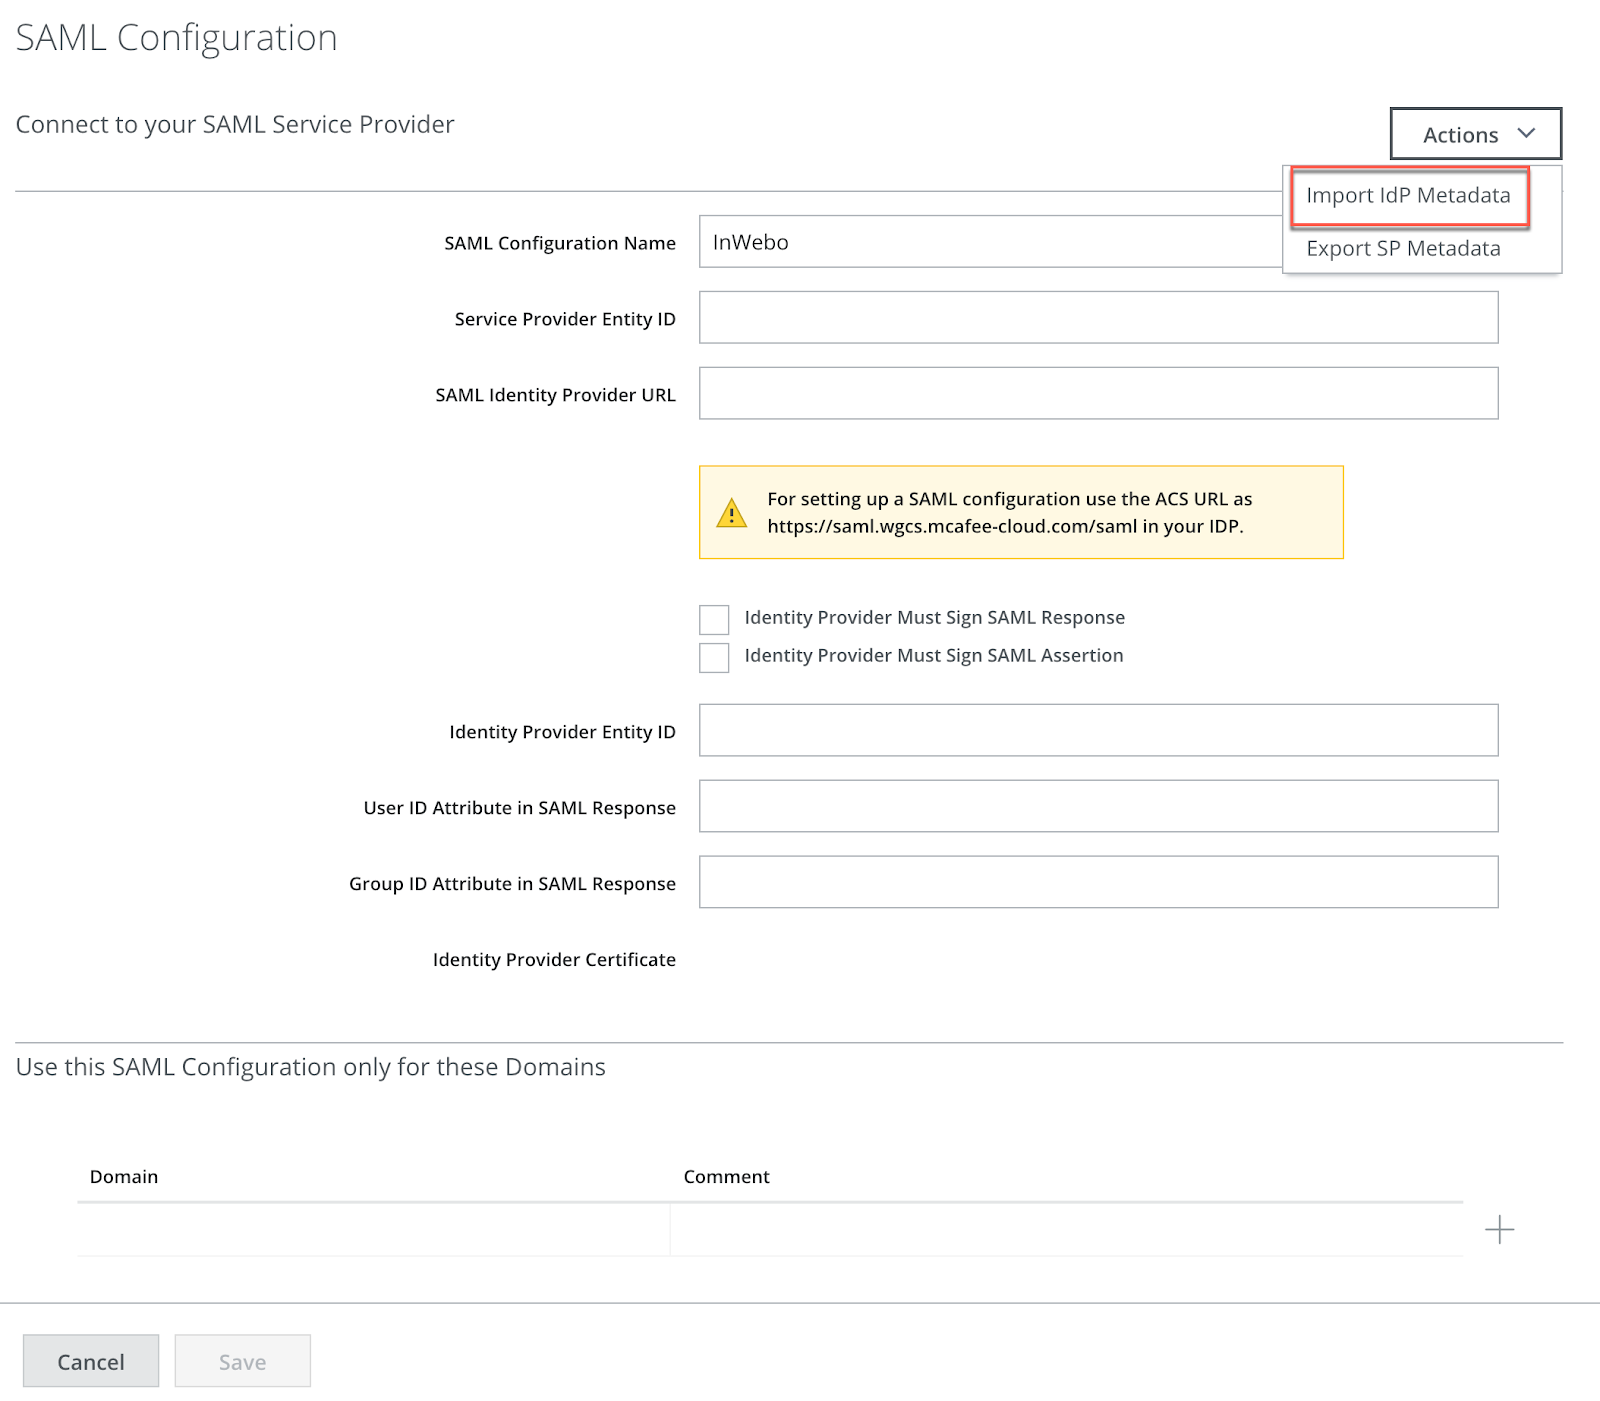The width and height of the screenshot is (1600, 1401).
Task: Select Import IdP Metadata from the menu
Action: [x=1407, y=196]
